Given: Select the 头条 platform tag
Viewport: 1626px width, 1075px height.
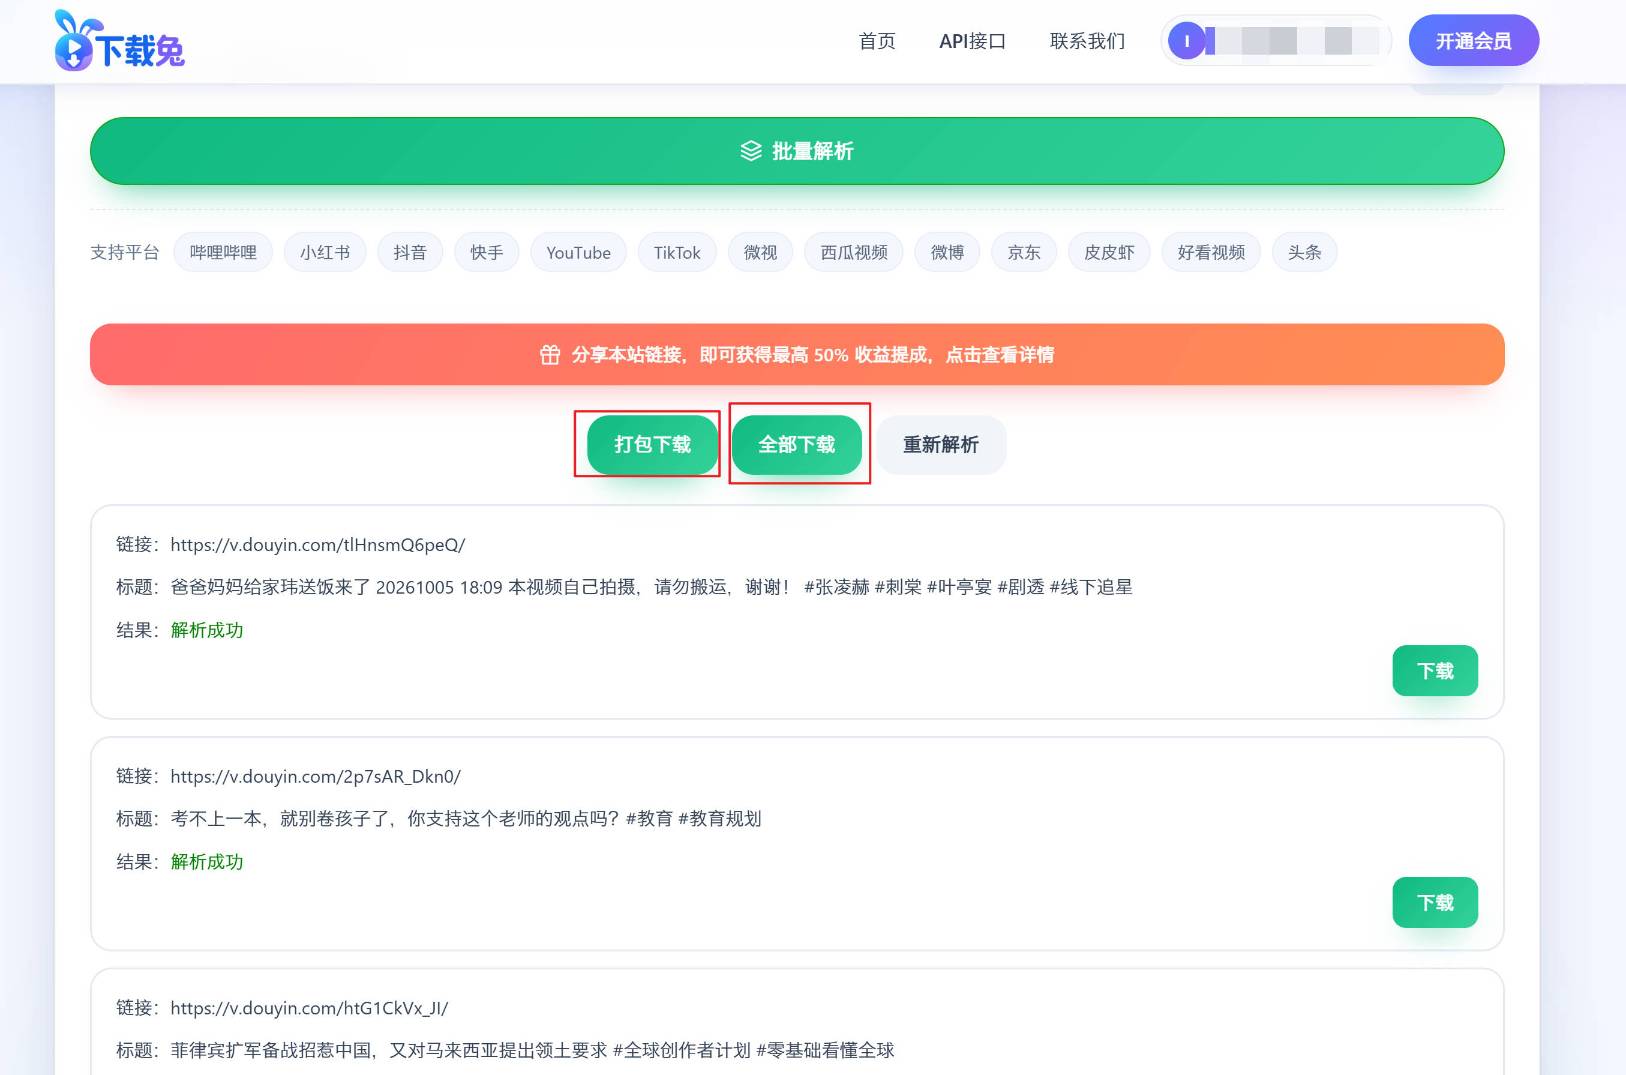Looking at the screenshot, I should point(1305,253).
